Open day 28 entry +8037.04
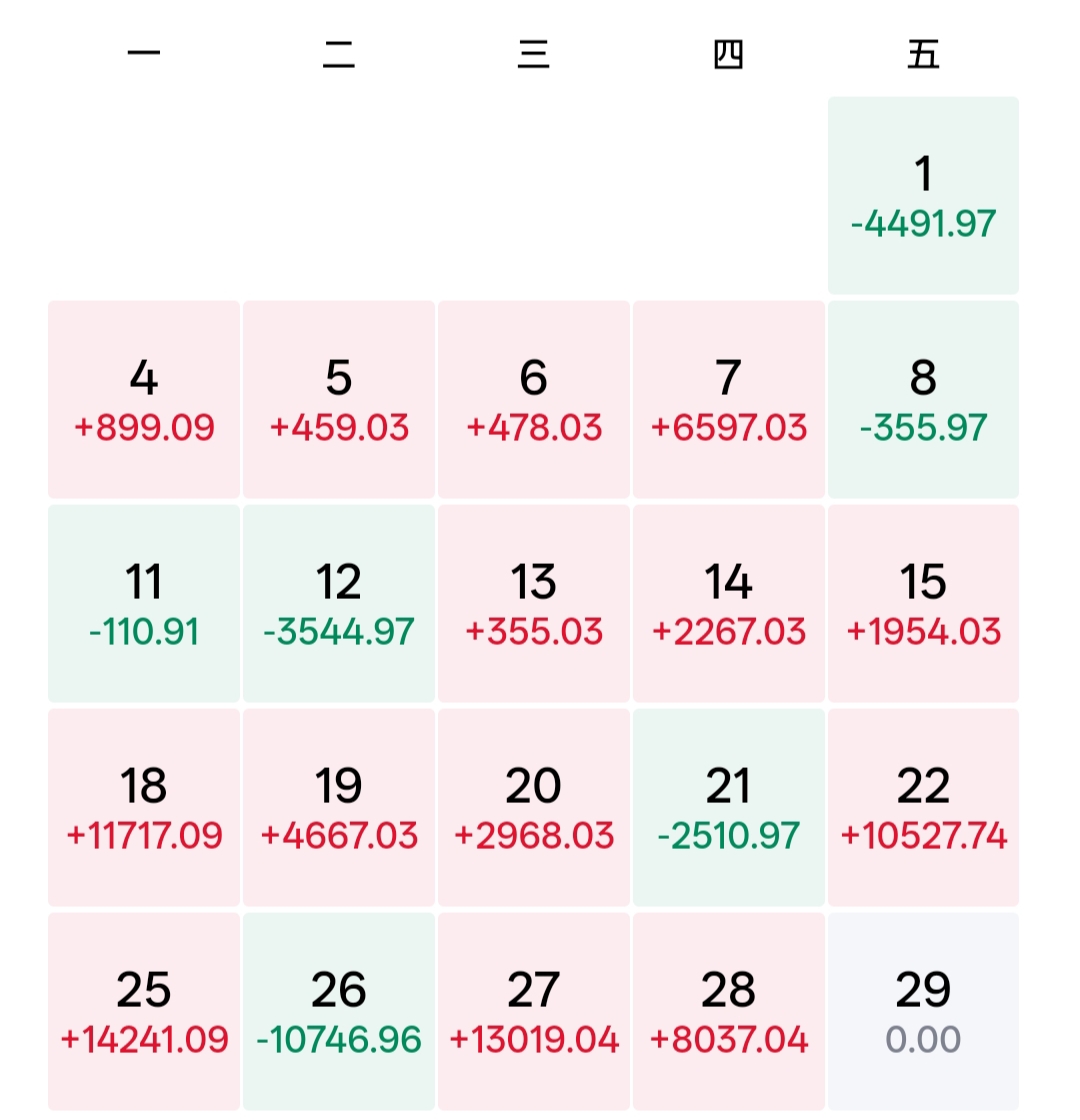Image resolution: width=1080 pixels, height=1120 pixels. (x=729, y=1011)
